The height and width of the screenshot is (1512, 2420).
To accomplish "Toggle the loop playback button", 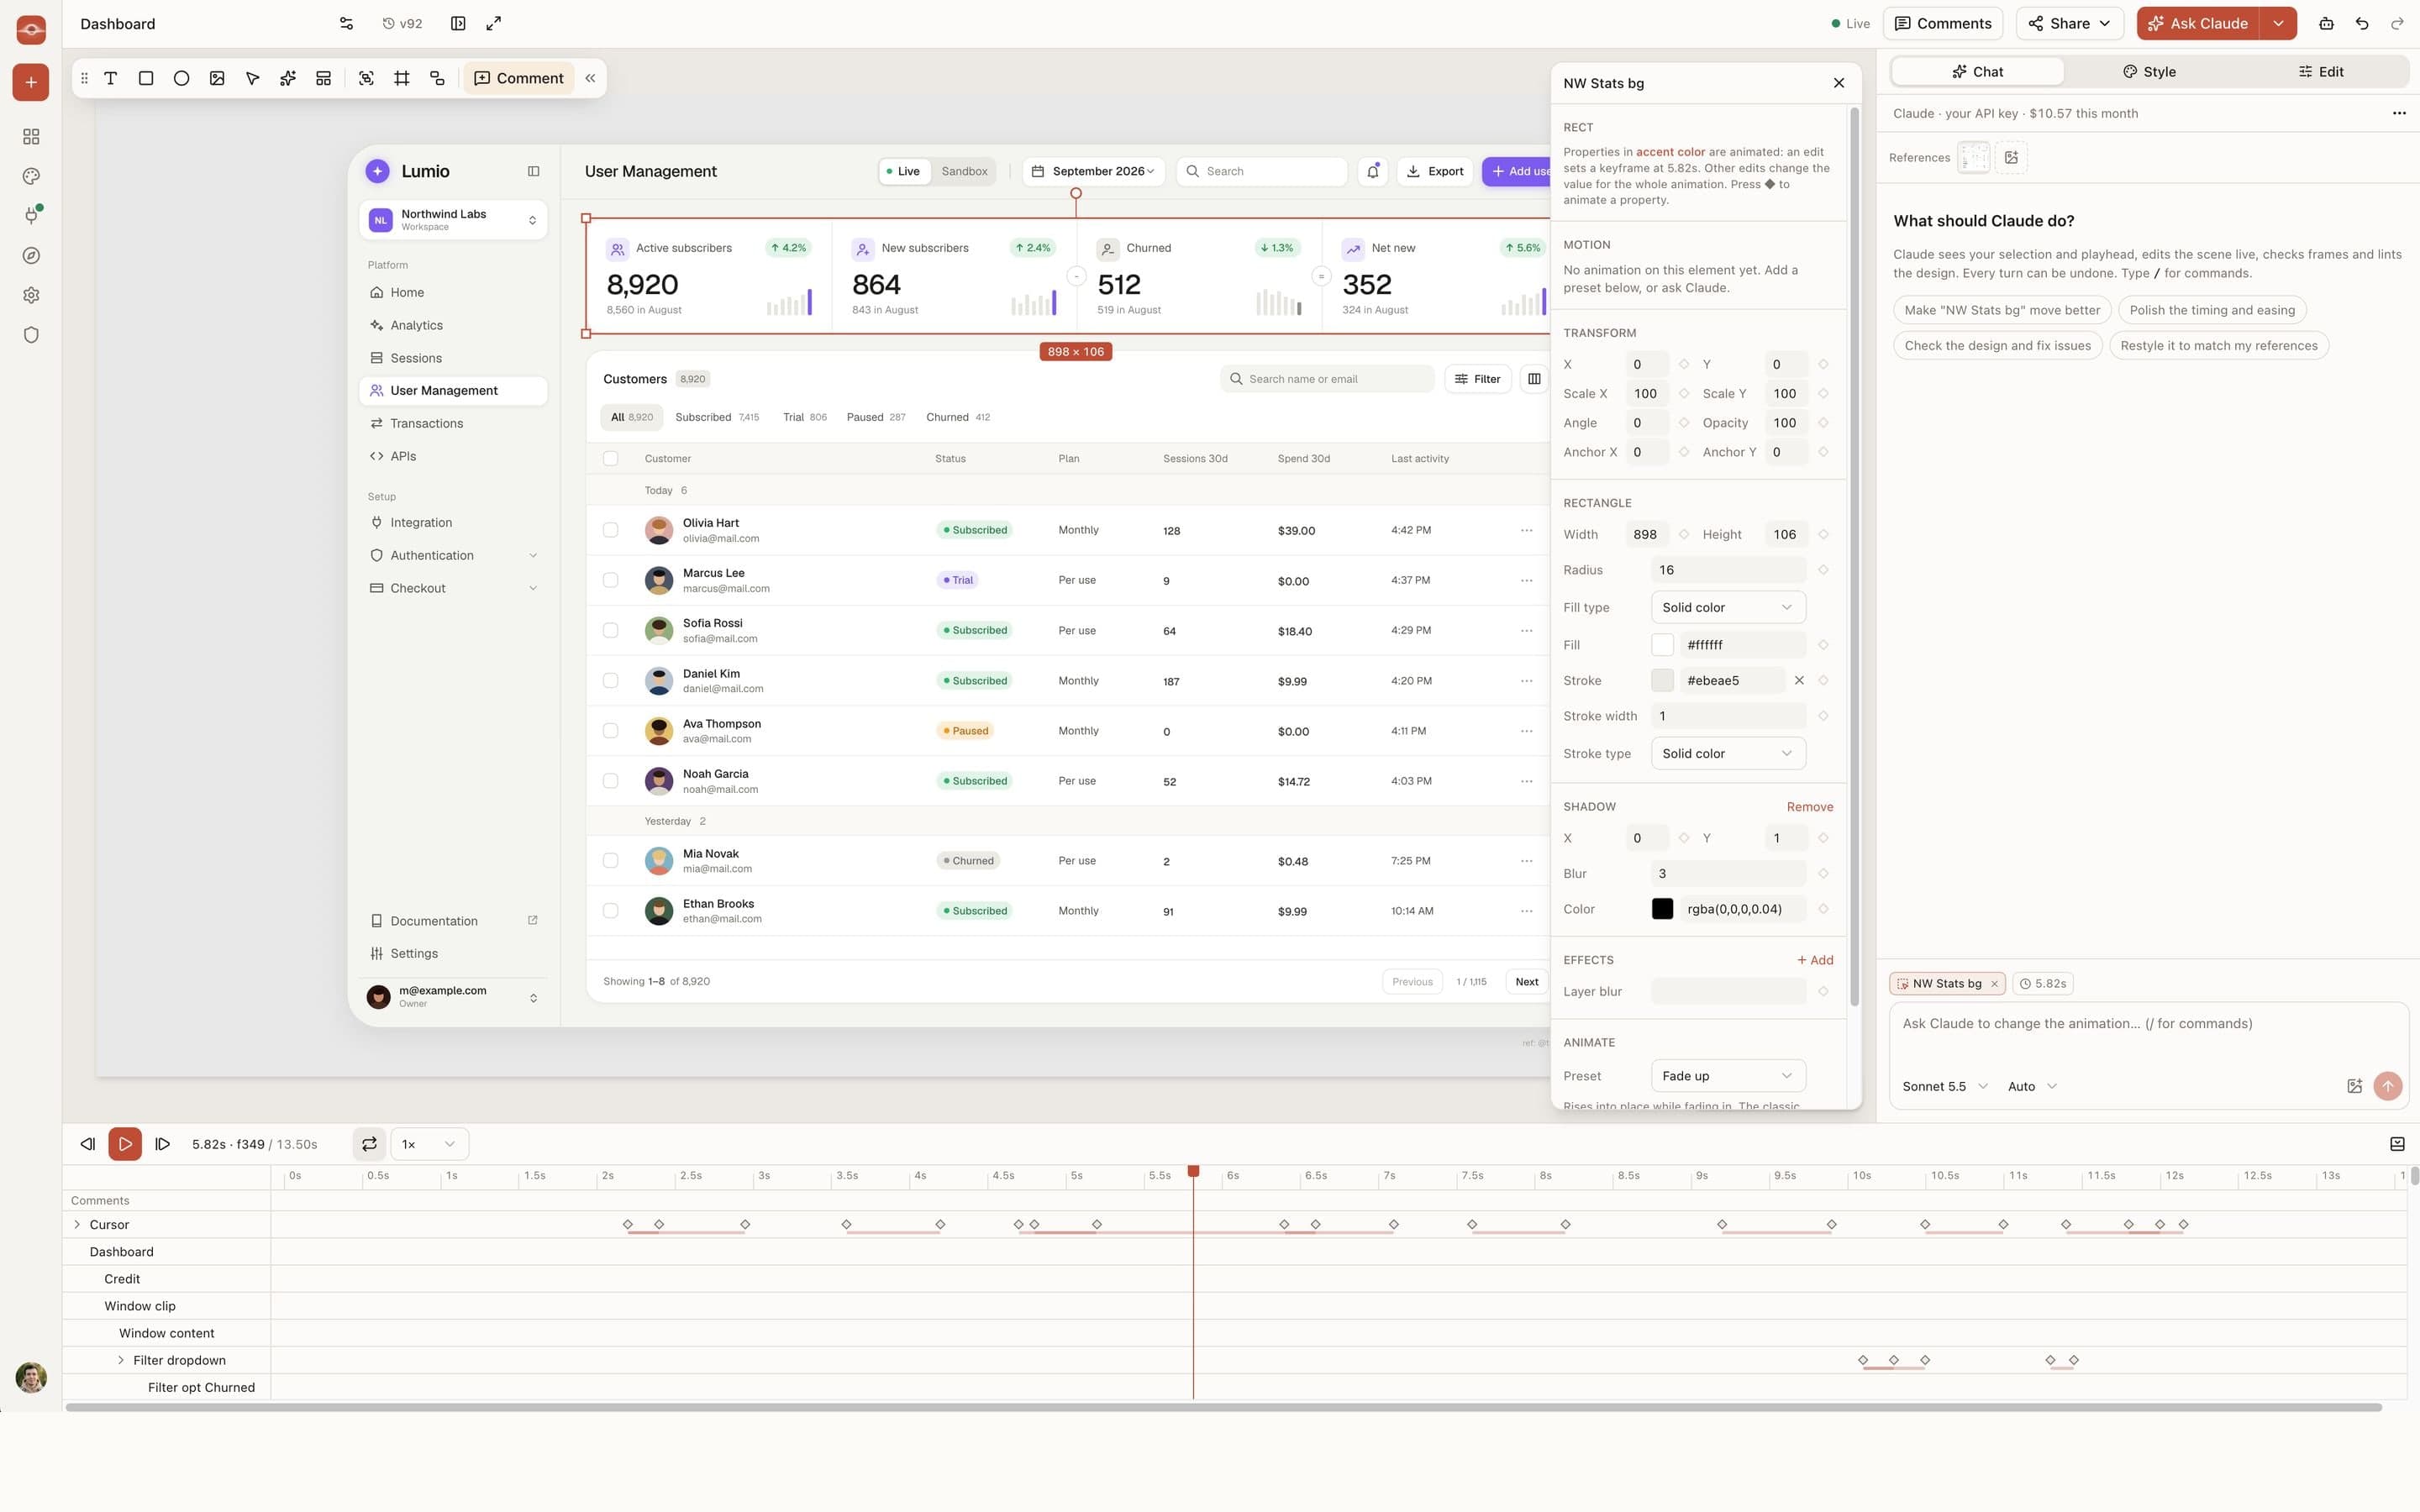I will [369, 1144].
